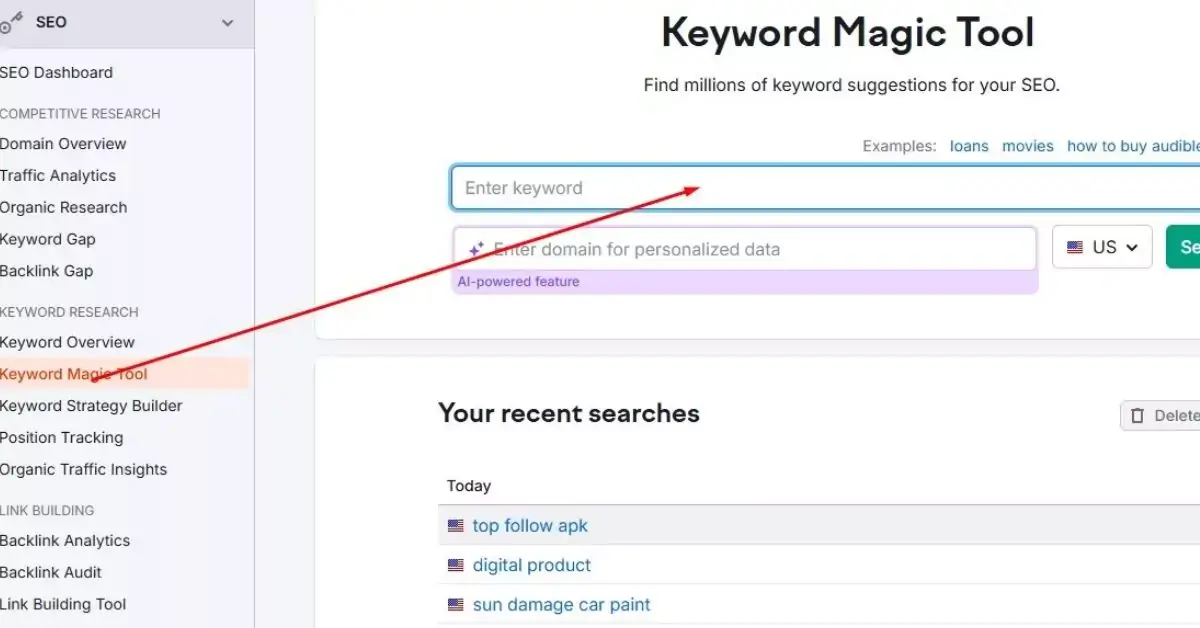Click the 'movies' example link
Image resolution: width=1200 pixels, height=628 pixels.
(x=1028, y=146)
